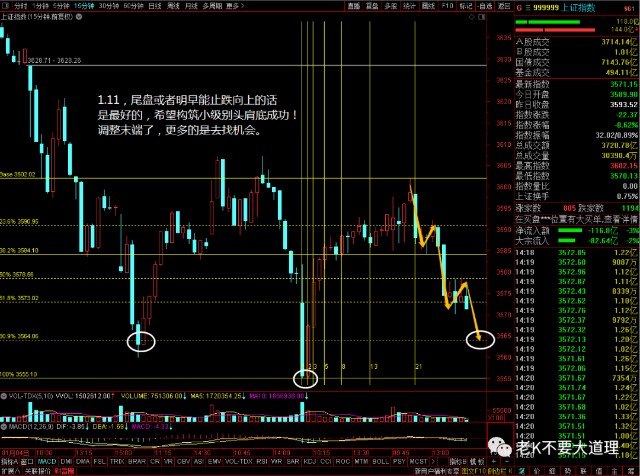Screen dimensions: 640x476
Task: Select the CR indicator tab
Action: (x=155, y=461)
